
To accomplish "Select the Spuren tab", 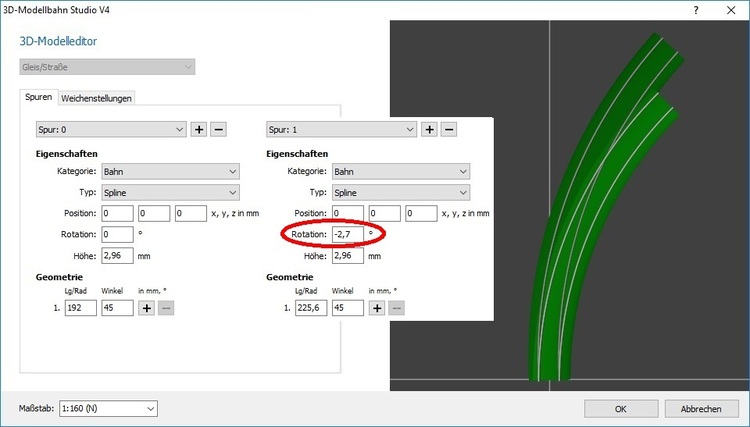I will (39, 97).
